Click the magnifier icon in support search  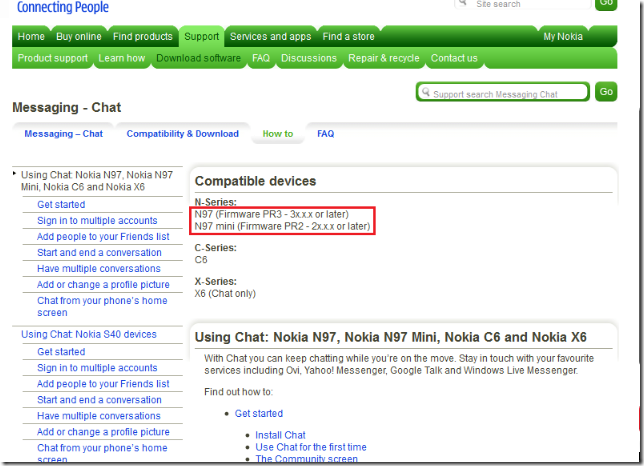[426, 92]
